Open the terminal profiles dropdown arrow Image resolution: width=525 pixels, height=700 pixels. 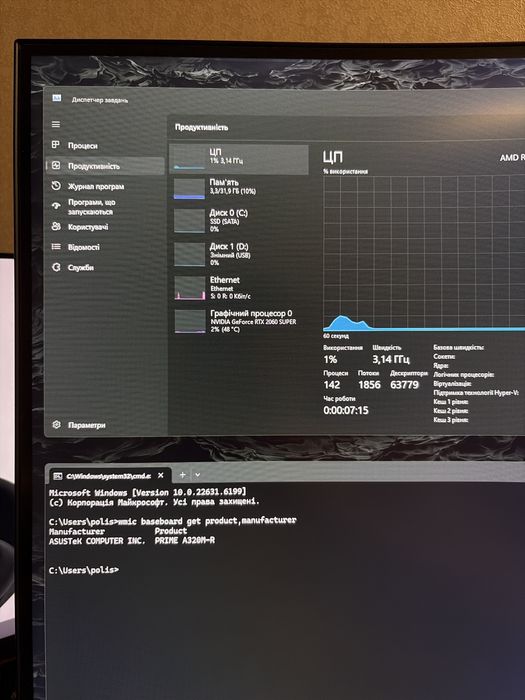click(197, 475)
